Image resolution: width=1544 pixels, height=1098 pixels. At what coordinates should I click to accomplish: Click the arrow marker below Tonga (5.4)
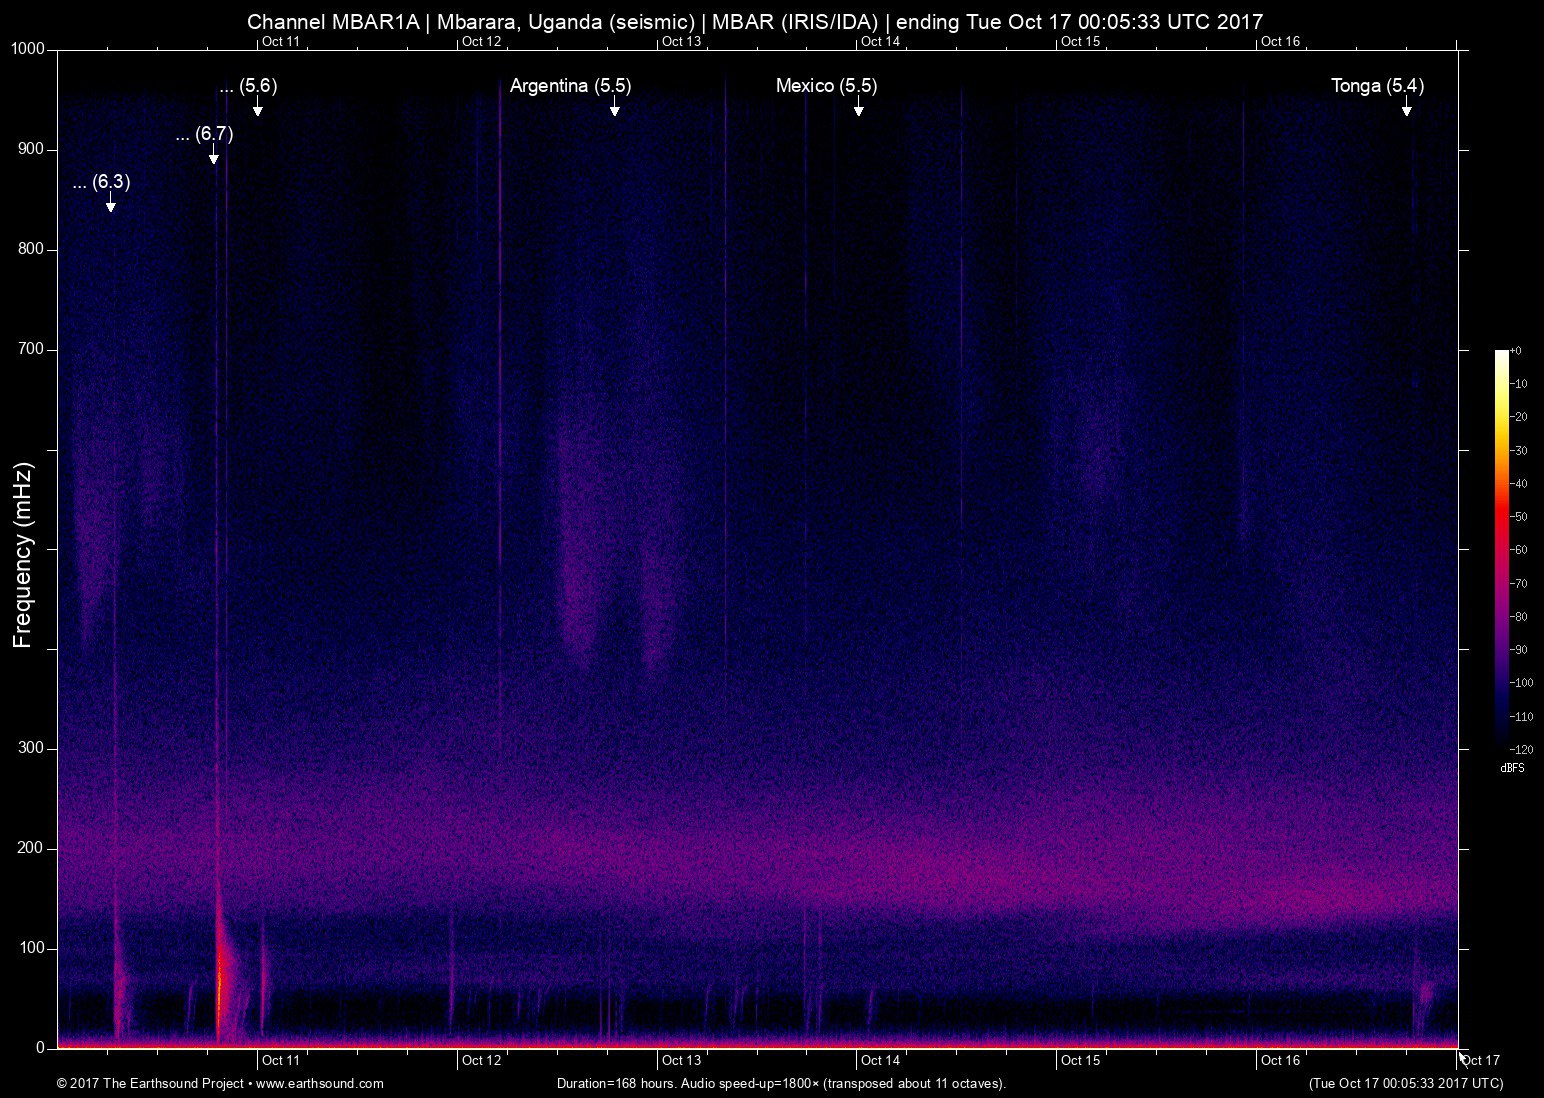pos(1406,108)
